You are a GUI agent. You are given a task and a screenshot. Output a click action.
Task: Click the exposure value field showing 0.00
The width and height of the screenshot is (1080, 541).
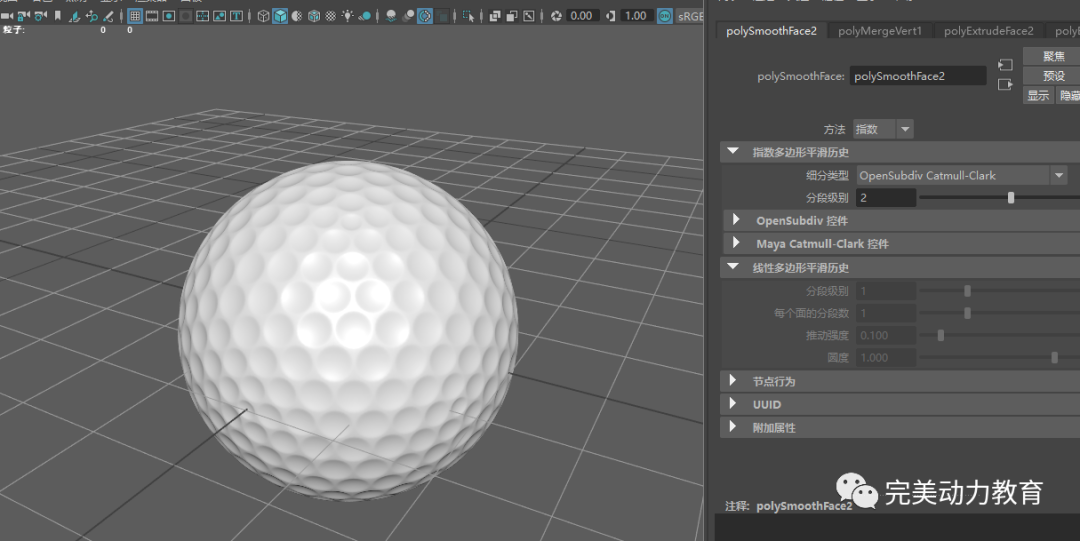coord(581,16)
